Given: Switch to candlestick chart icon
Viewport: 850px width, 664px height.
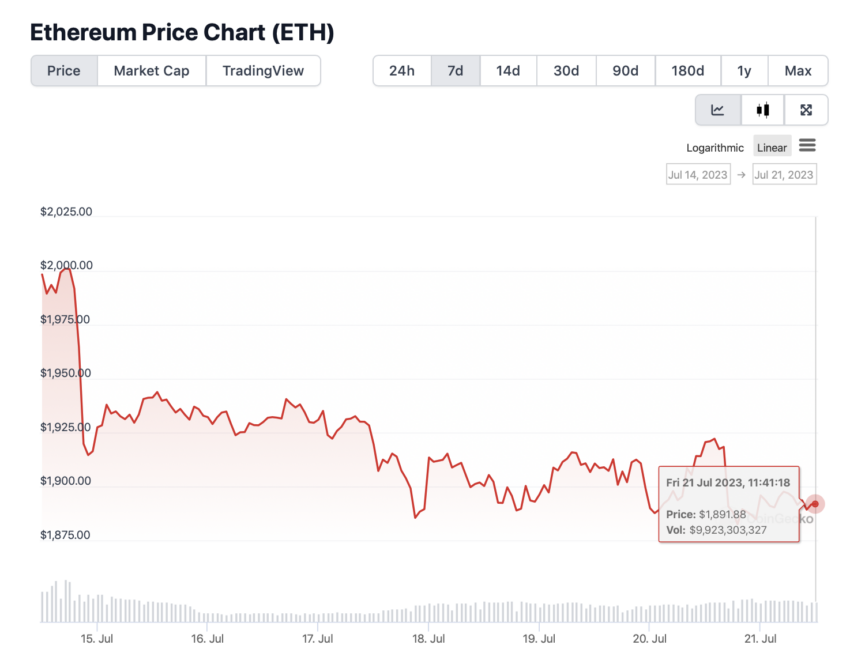Looking at the screenshot, I should click(763, 110).
